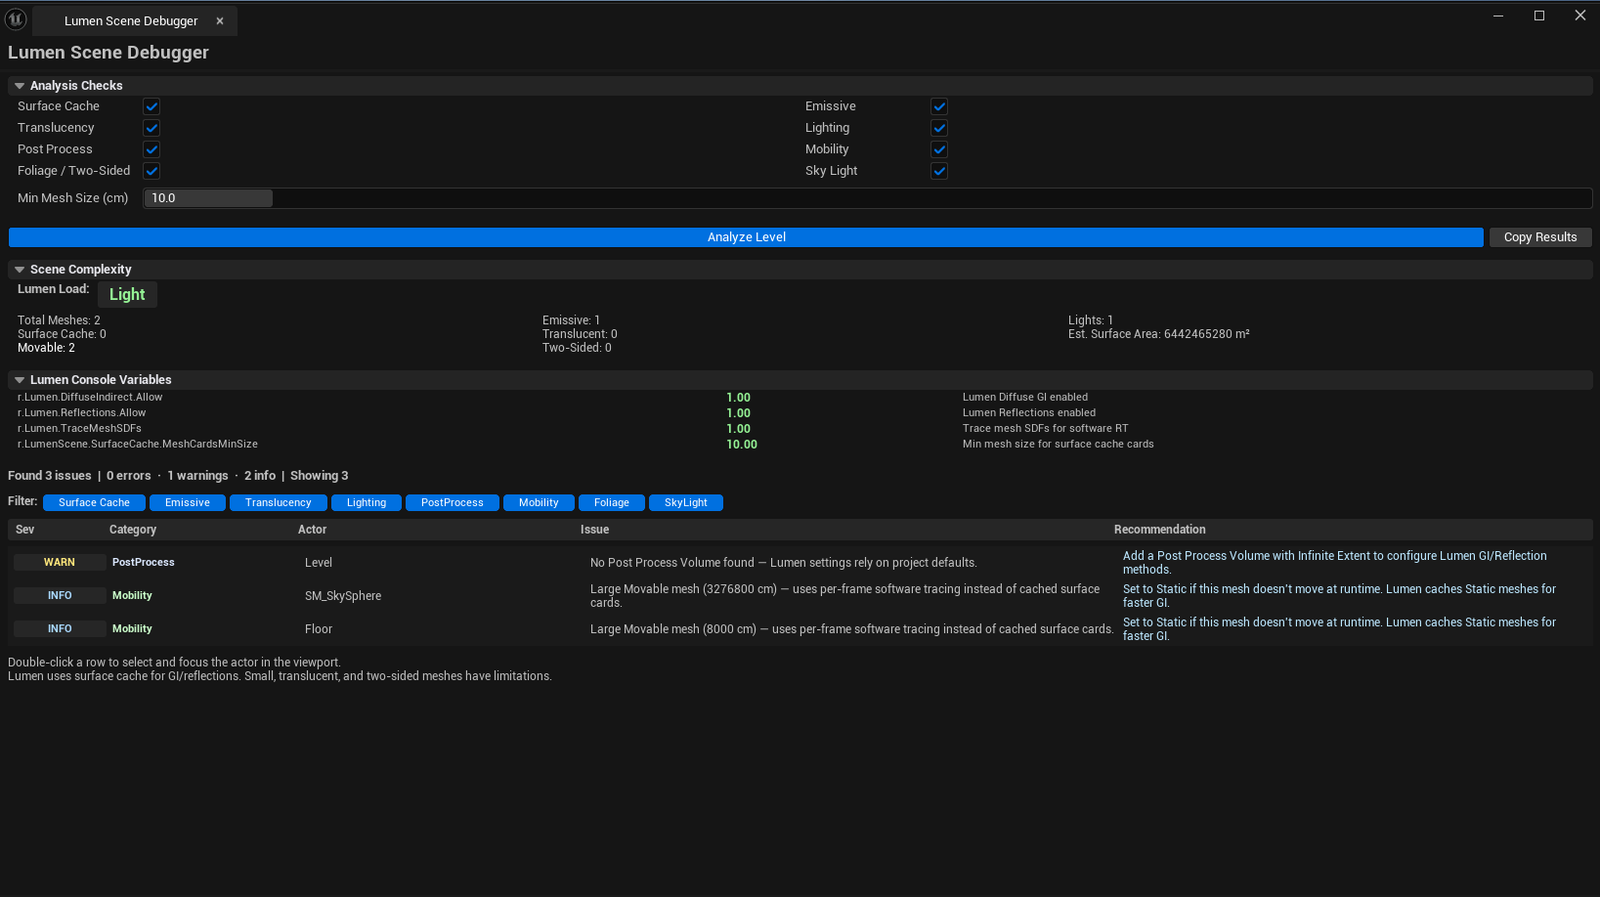
Task: Click the 'No Post Process Volume found' issue
Action: (x=783, y=563)
